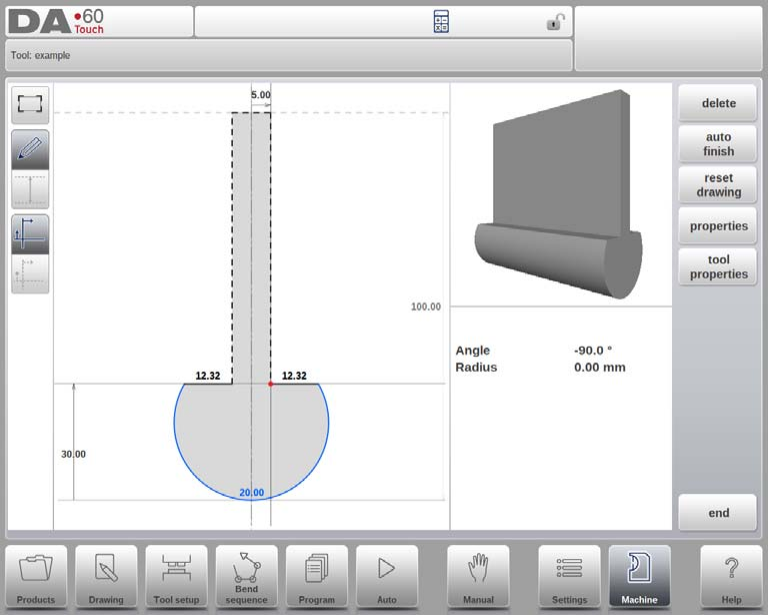Select the 30.00 height dimension

pos(73,454)
